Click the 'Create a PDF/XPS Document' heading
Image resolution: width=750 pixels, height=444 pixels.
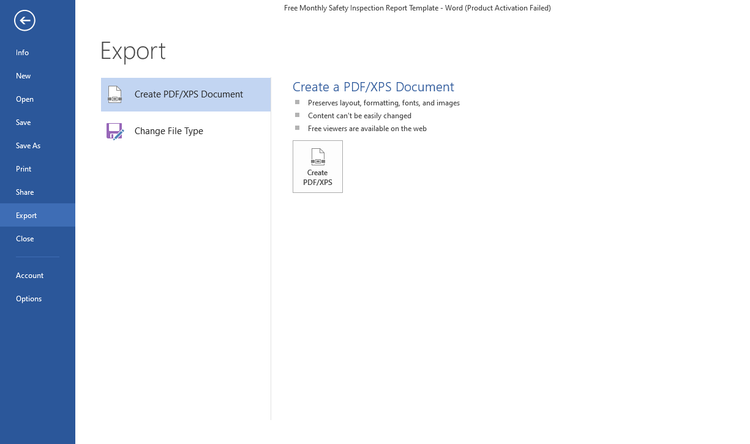point(373,87)
